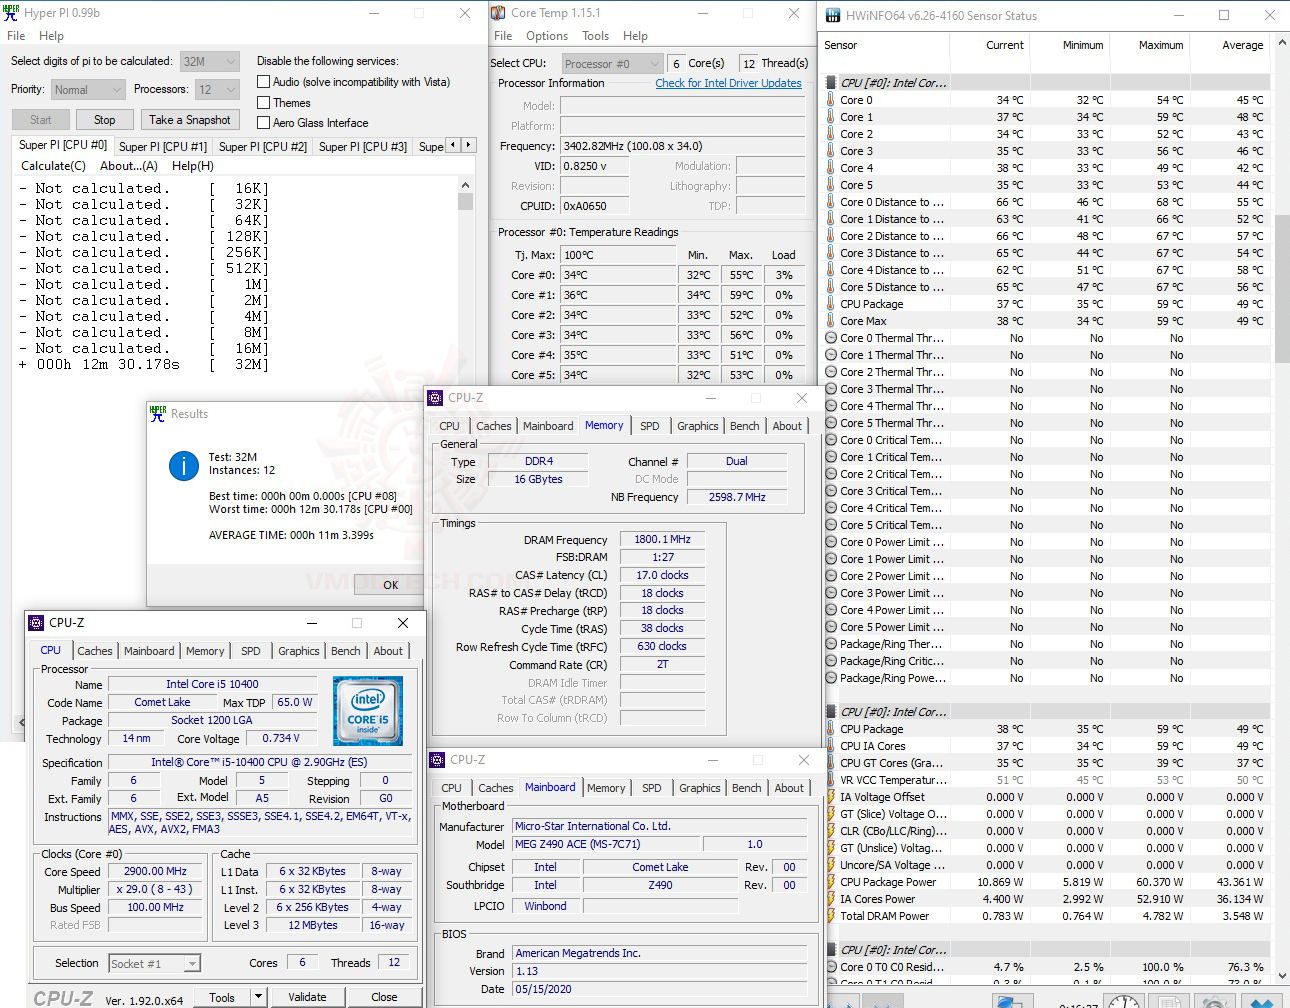The image size is (1290, 1008).
Task: Switch to the Super PI [CPU #3] tab
Action: (363, 146)
